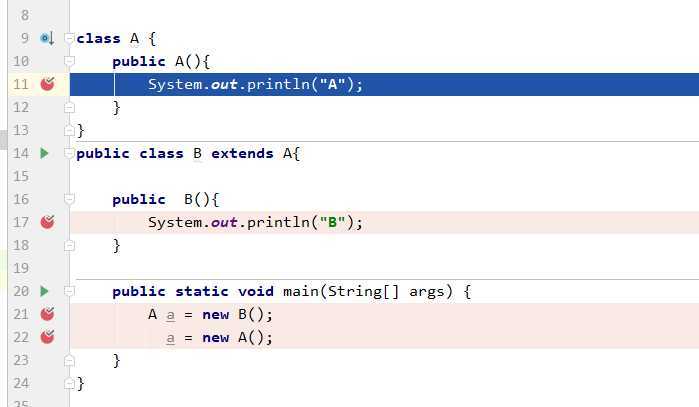Collapse constructor A() fold marker on line 10
This screenshot has width=699, height=407.
[69, 61]
